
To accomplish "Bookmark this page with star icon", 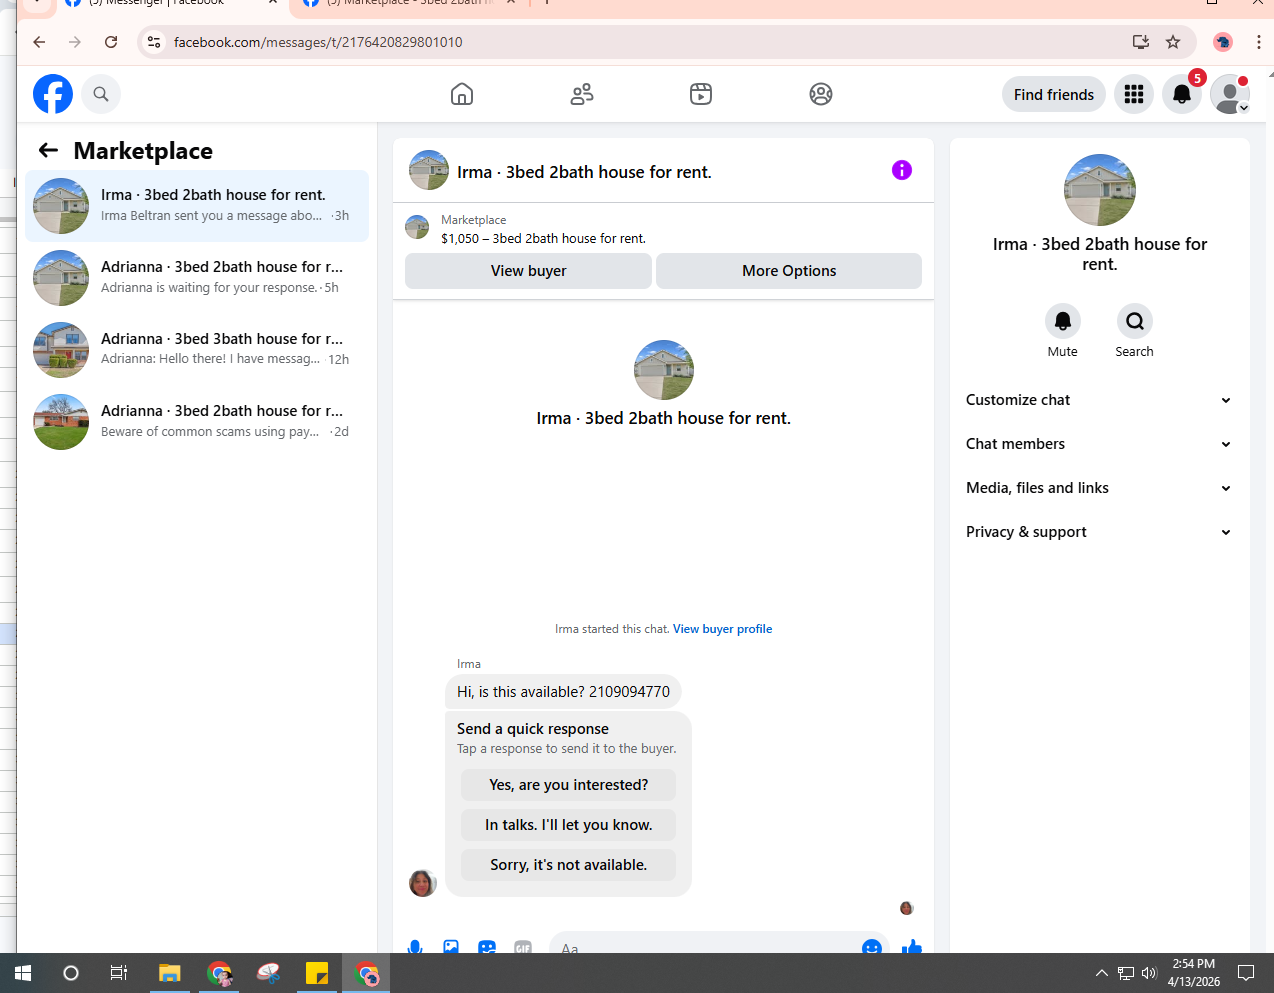I will click(x=1173, y=42).
